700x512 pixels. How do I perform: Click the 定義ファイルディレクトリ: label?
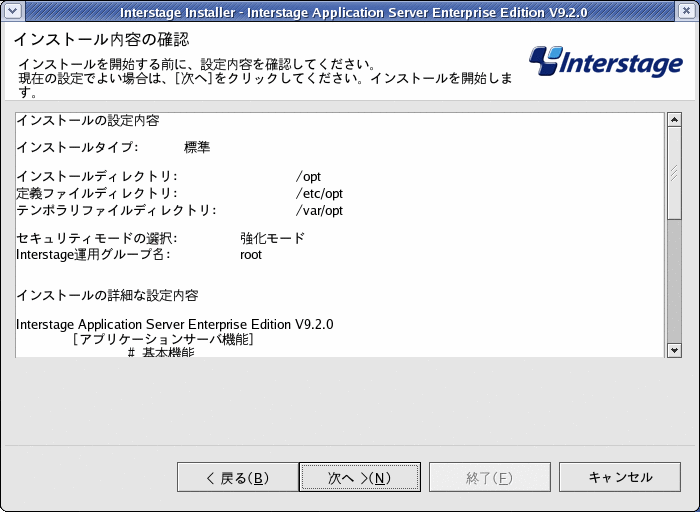pos(97,194)
